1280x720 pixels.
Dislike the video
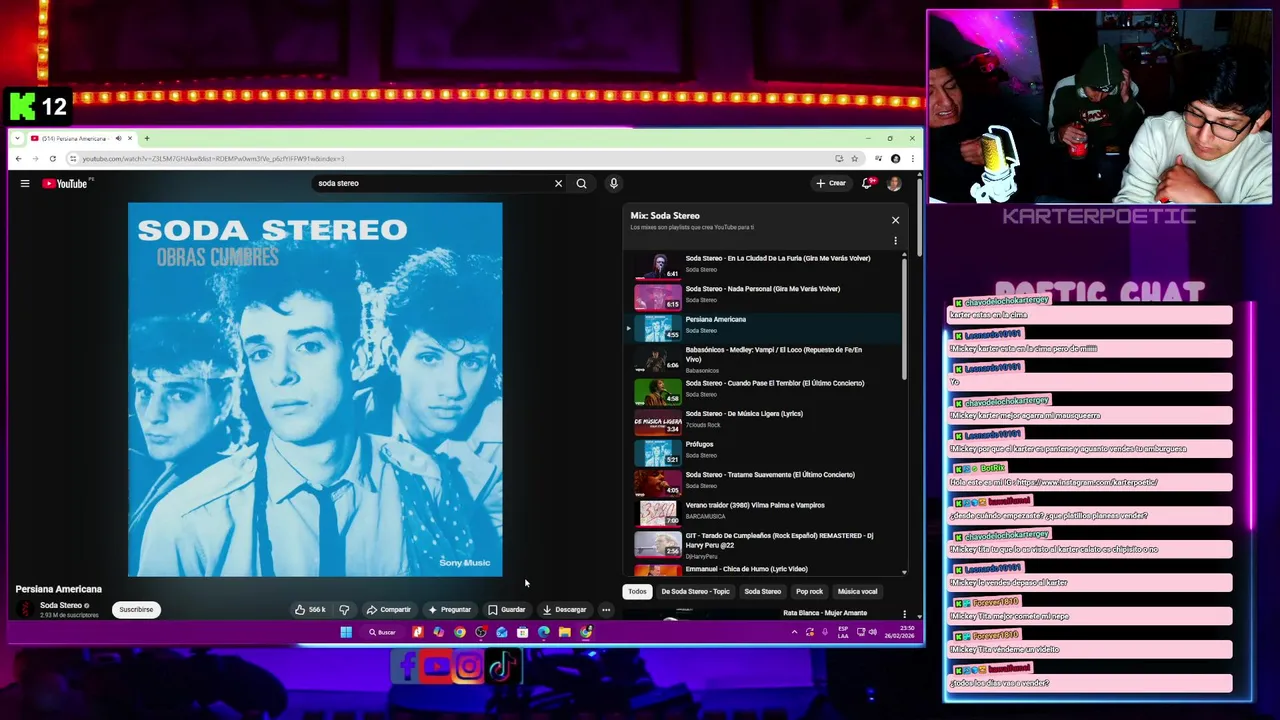[x=344, y=609]
